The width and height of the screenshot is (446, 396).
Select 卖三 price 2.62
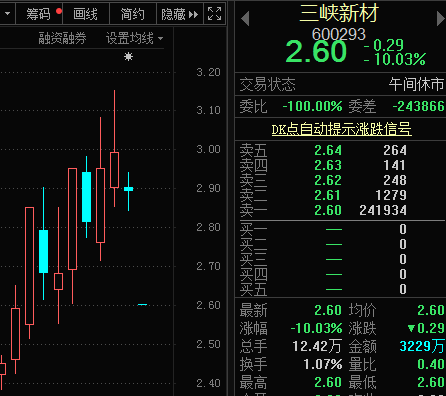tap(328, 180)
